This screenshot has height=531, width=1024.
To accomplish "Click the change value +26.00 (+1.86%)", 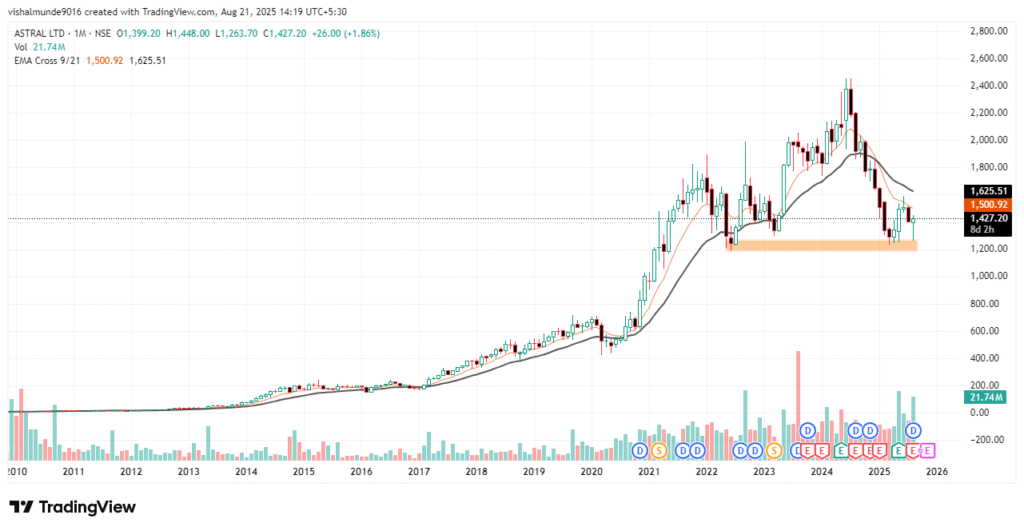I will click(x=346, y=33).
